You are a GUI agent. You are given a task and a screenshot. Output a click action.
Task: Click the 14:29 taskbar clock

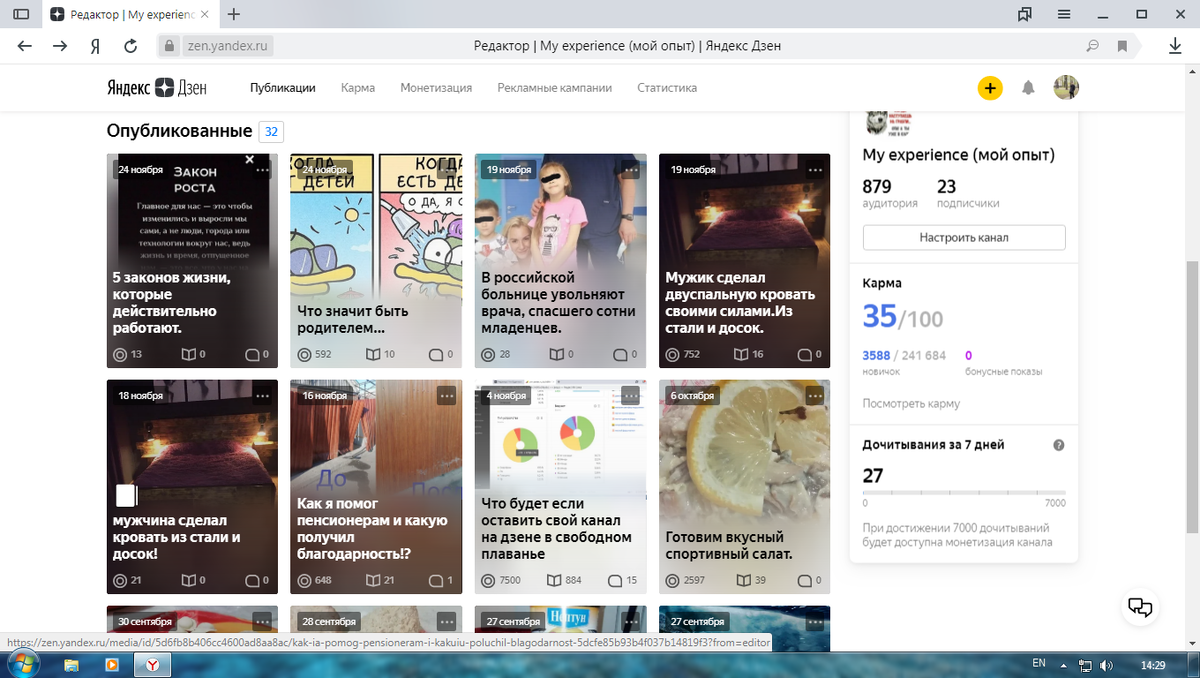coord(1153,665)
